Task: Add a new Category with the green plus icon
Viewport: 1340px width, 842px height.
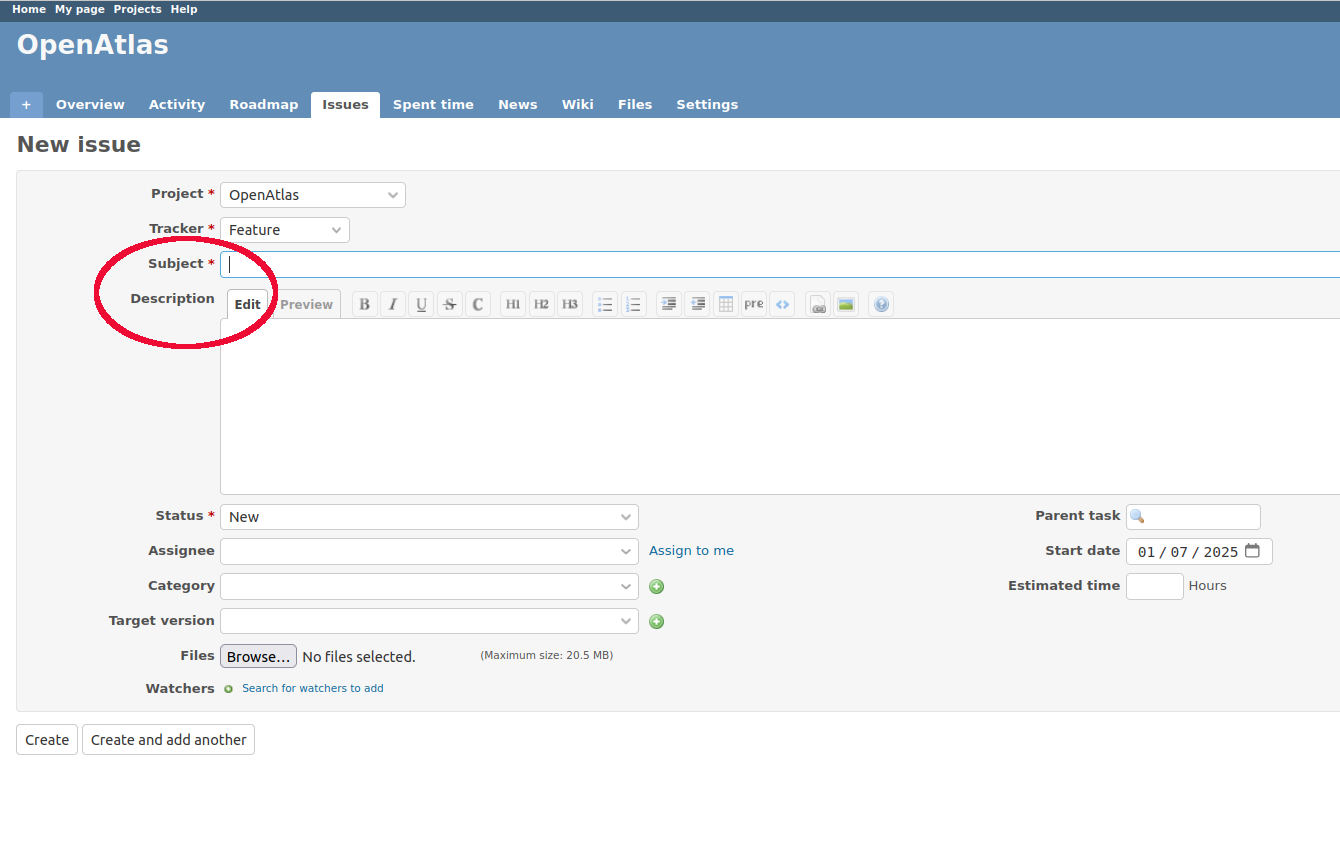Action: (656, 586)
